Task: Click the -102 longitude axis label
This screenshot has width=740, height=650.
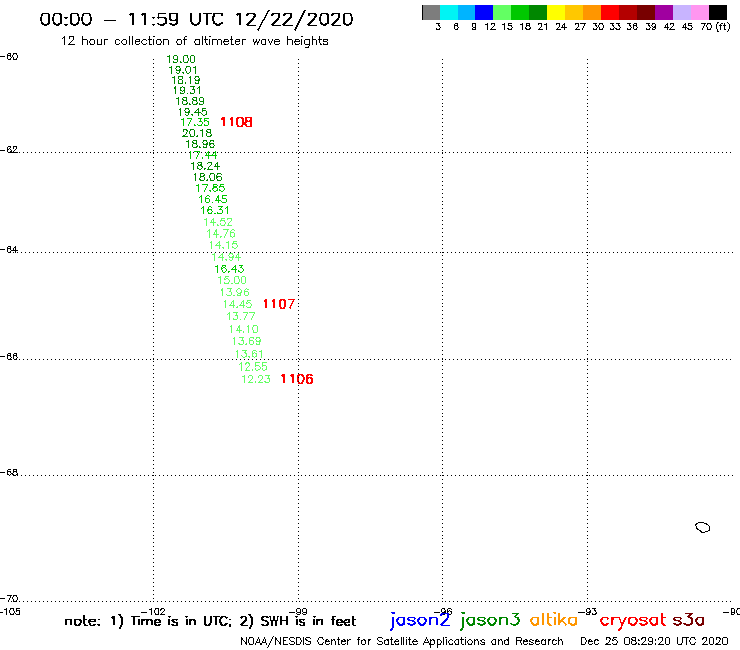Action: click(x=153, y=612)
